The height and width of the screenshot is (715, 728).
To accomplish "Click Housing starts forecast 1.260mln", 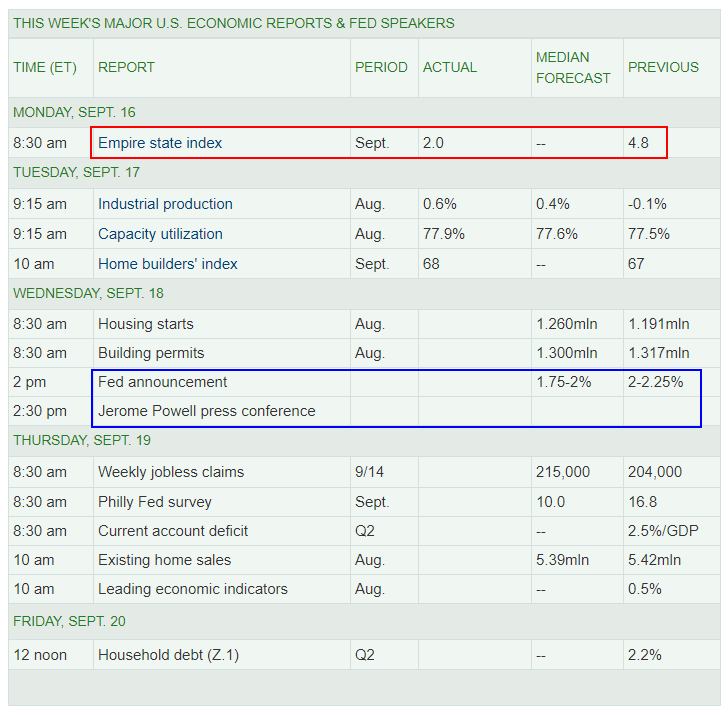I will (566, 324).
